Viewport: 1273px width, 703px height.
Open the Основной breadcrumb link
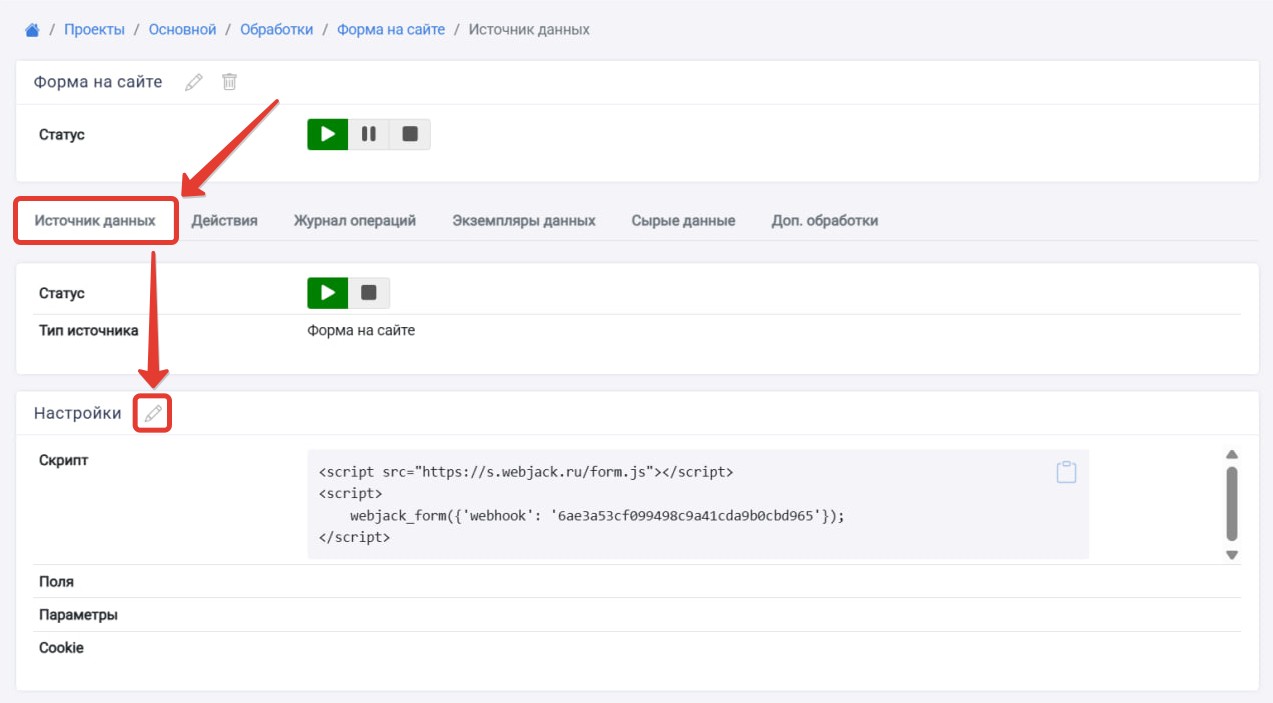(182, 30)
